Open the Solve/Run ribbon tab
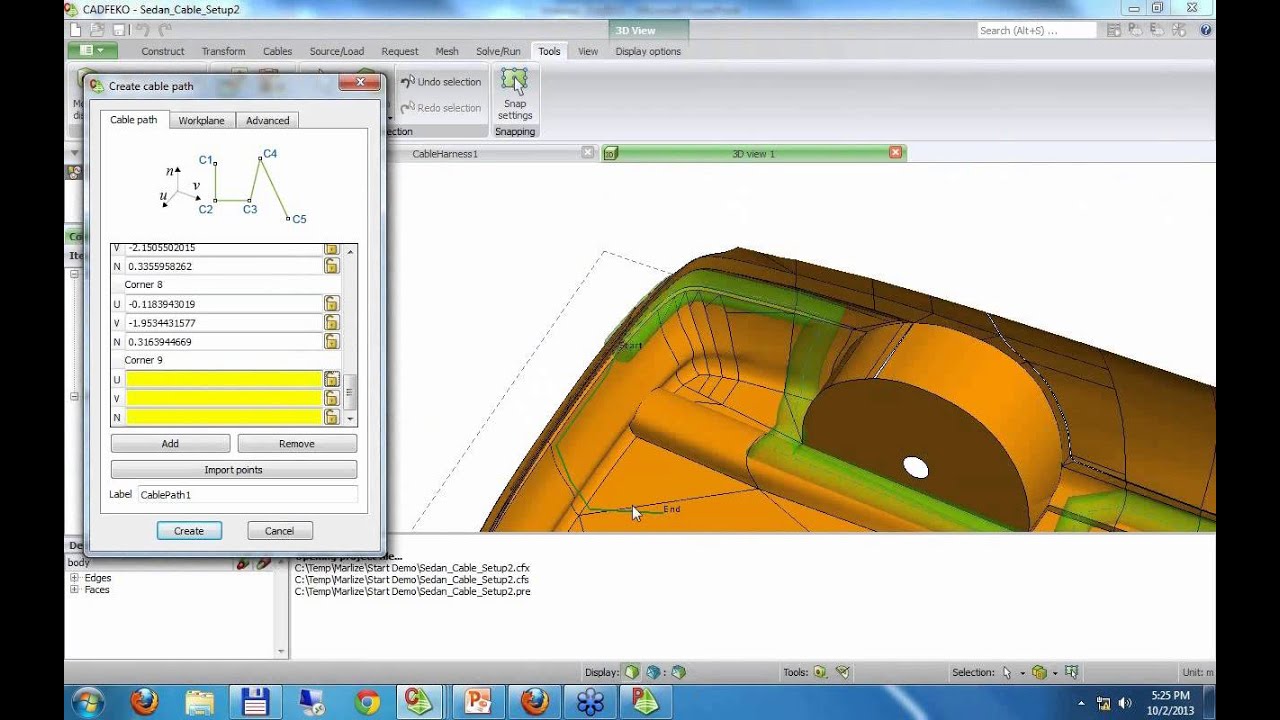Viewport: 1280px width, 720px height. point(498,51)
